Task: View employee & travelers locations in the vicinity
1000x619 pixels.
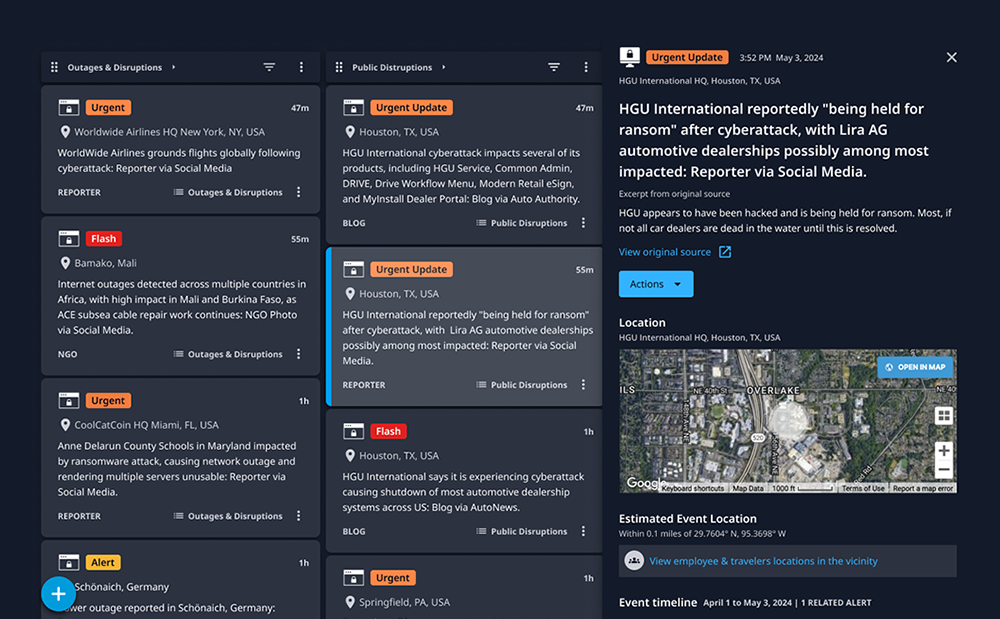Action: tap(762, 561)
